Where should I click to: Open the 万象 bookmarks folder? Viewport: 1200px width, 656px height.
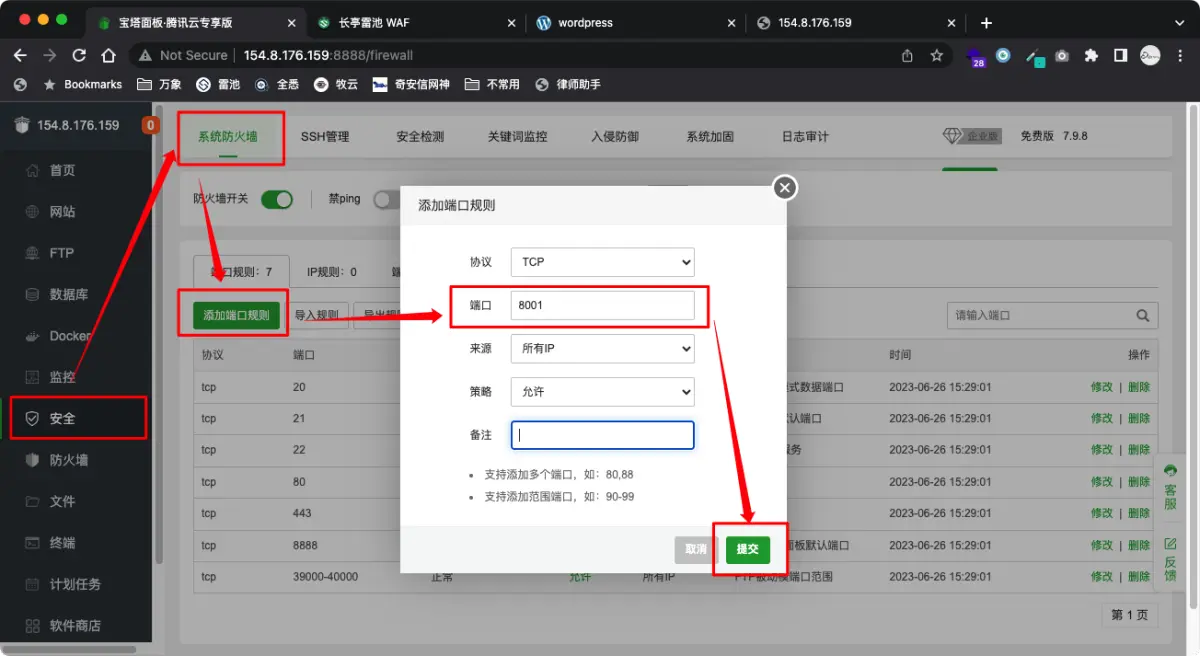pyautogui.click(x=160, y=85)
